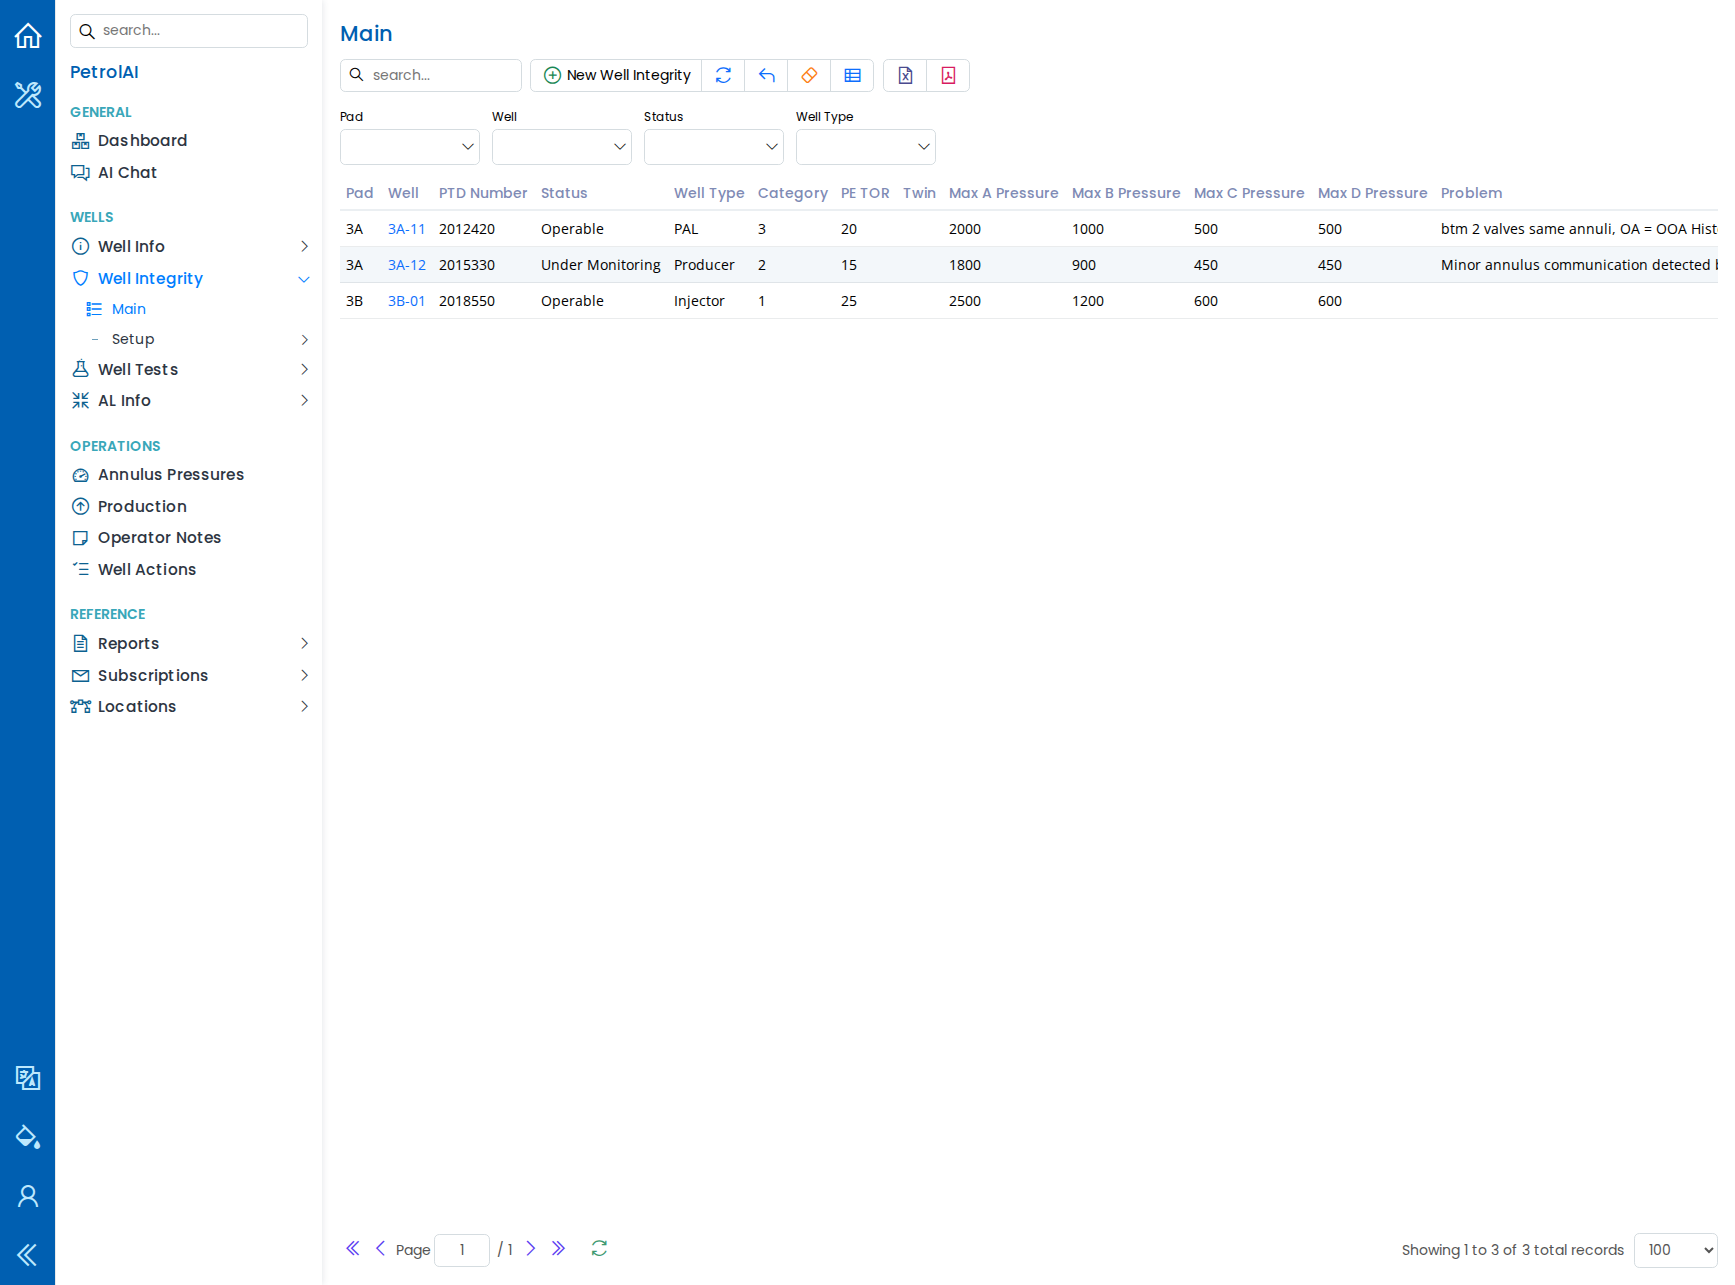The height and width of the screenshot is (1285, 1735).
Task: Click the green reload icon in pagination
Action: [599, 1248]
